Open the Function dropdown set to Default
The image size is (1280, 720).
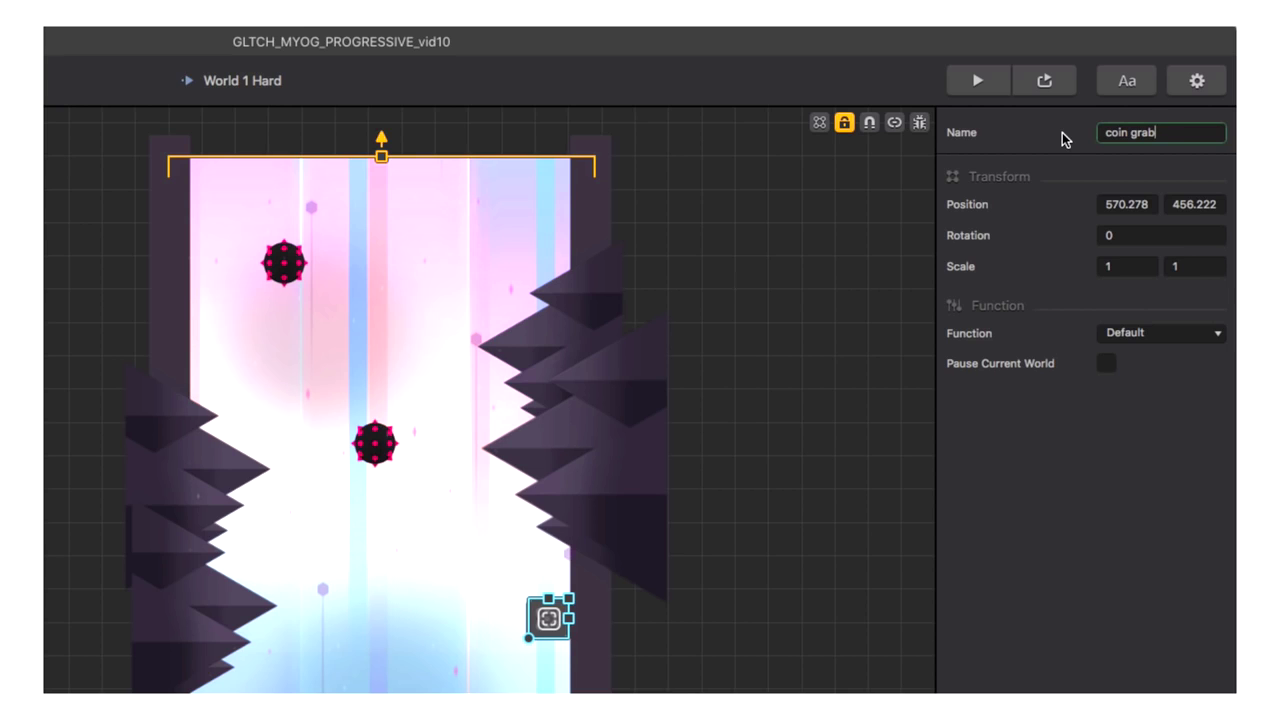coord(1161,333)
